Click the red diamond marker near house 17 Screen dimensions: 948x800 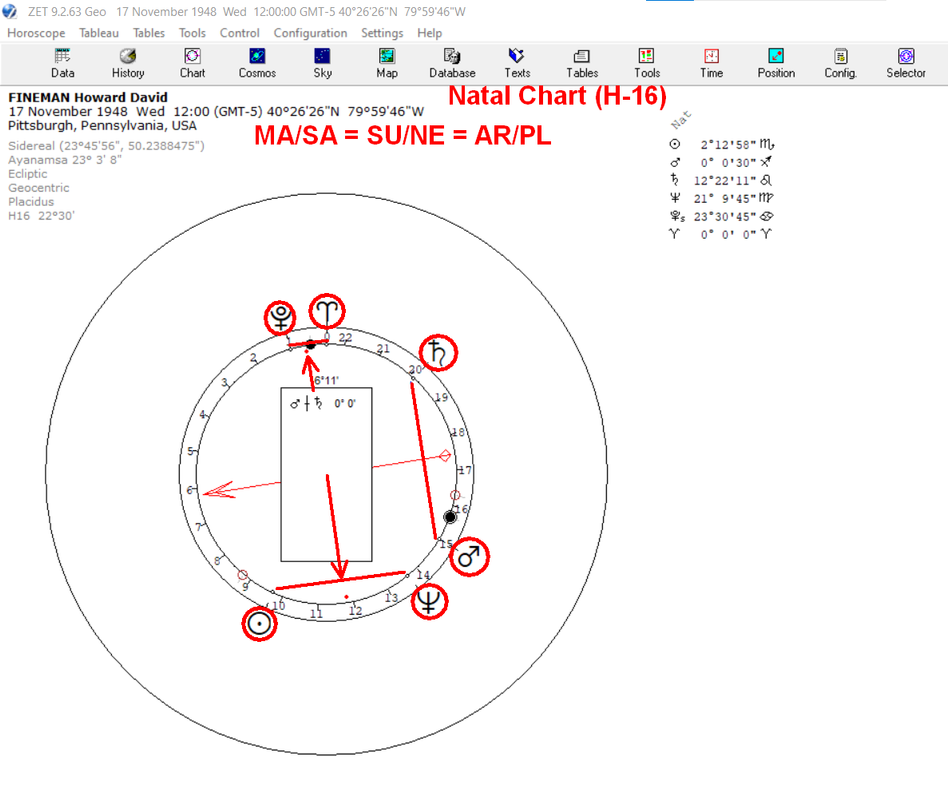click(445, 455)
